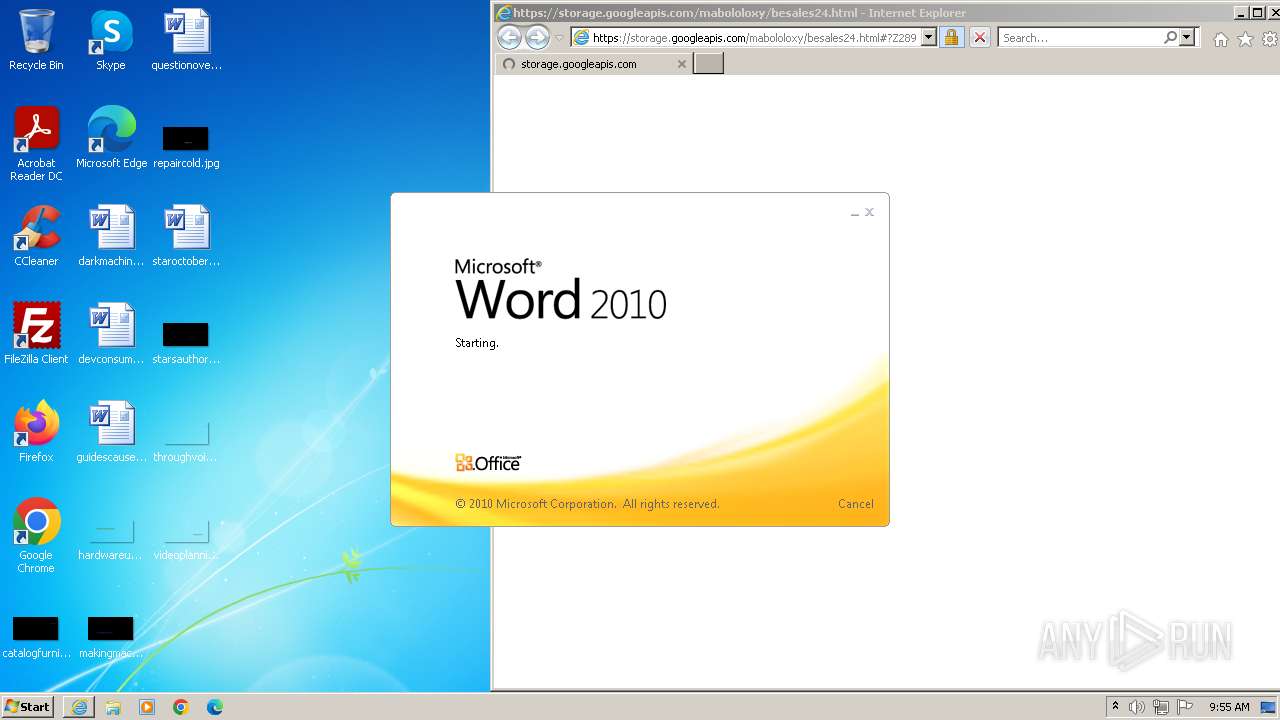Select the questionove... Word document icon
The height and width of the screenshot is (720, 1280).
click(x=186, y=40)
